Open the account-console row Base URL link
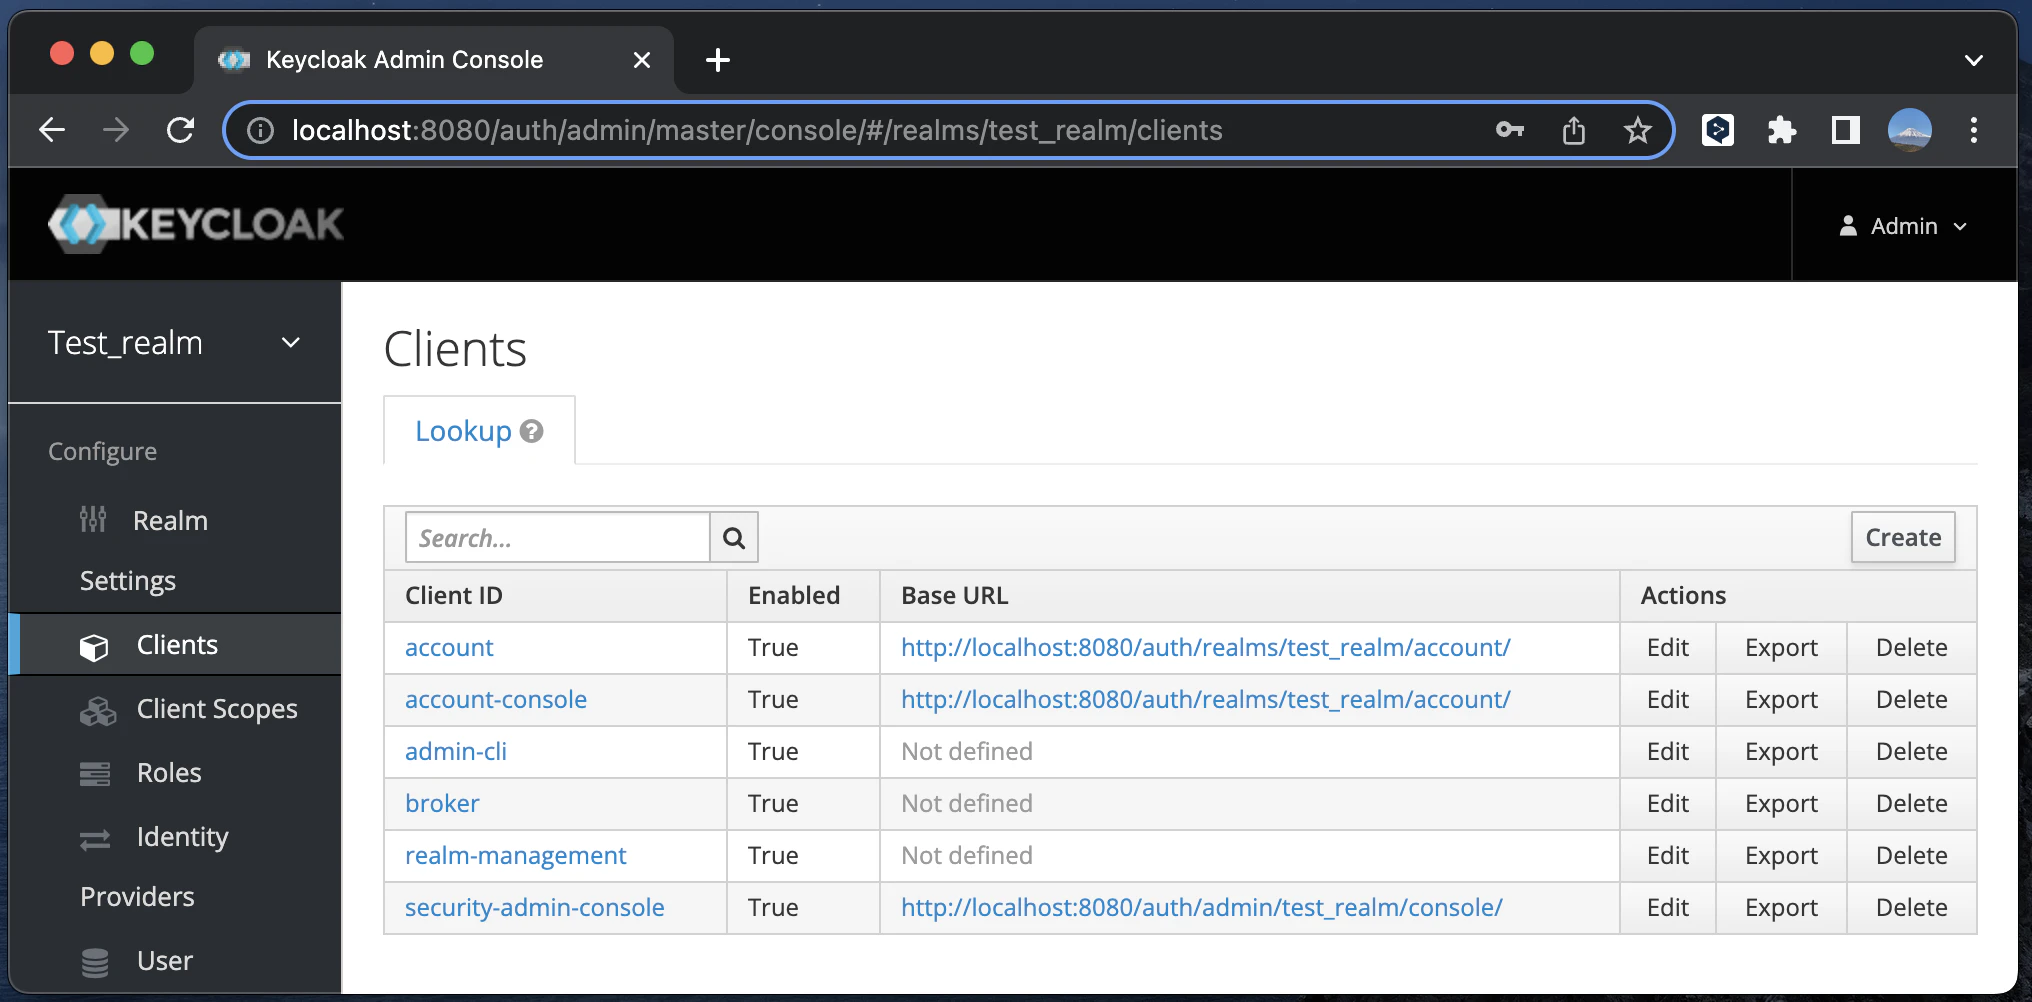Image resolution: width=2032 pixels, height=1002 pixels. coord(1206,700)
